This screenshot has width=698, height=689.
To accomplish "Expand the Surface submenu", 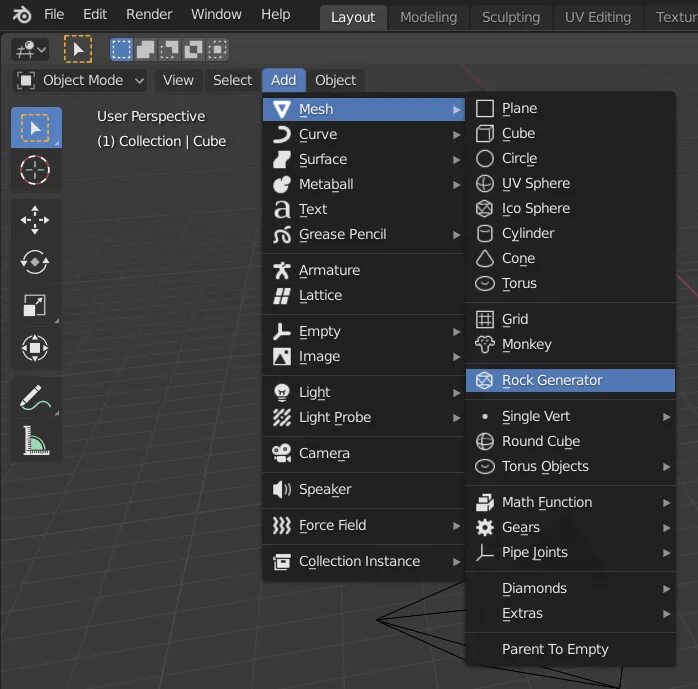I will pos(364,159).
